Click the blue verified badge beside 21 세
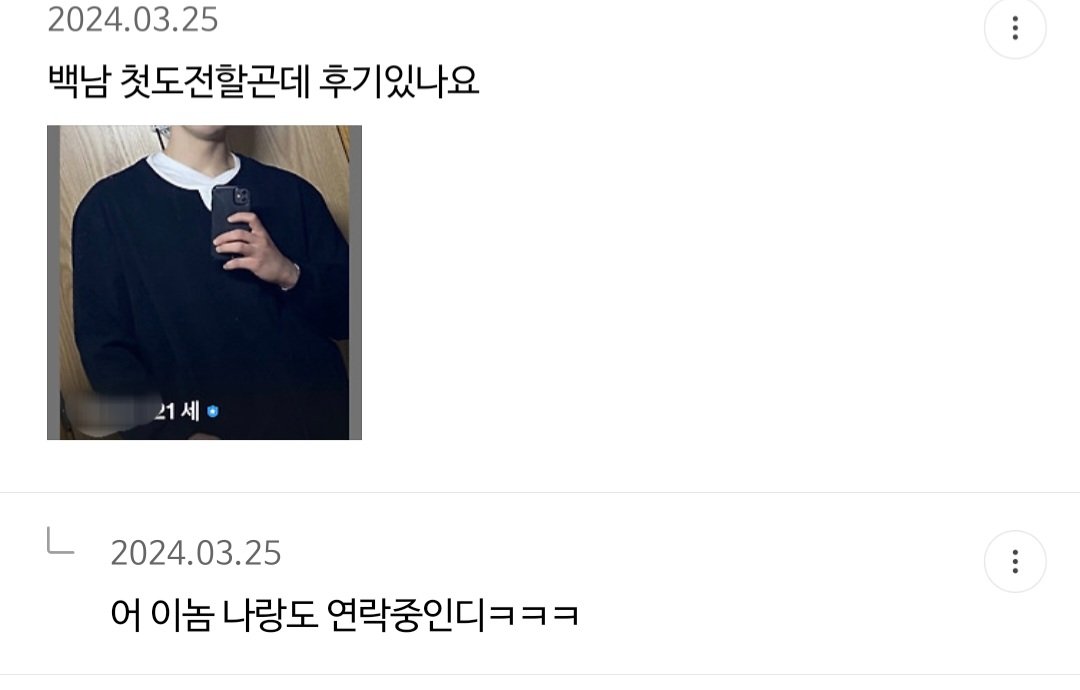The height and width of the screenshot is (690, 1080). (213, 411)
